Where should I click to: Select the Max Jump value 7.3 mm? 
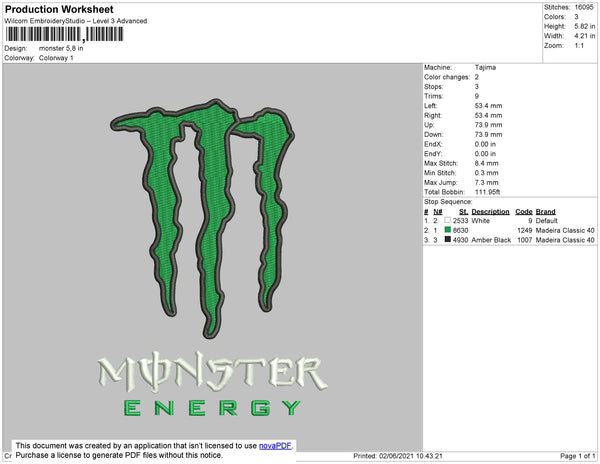(487, 182)
